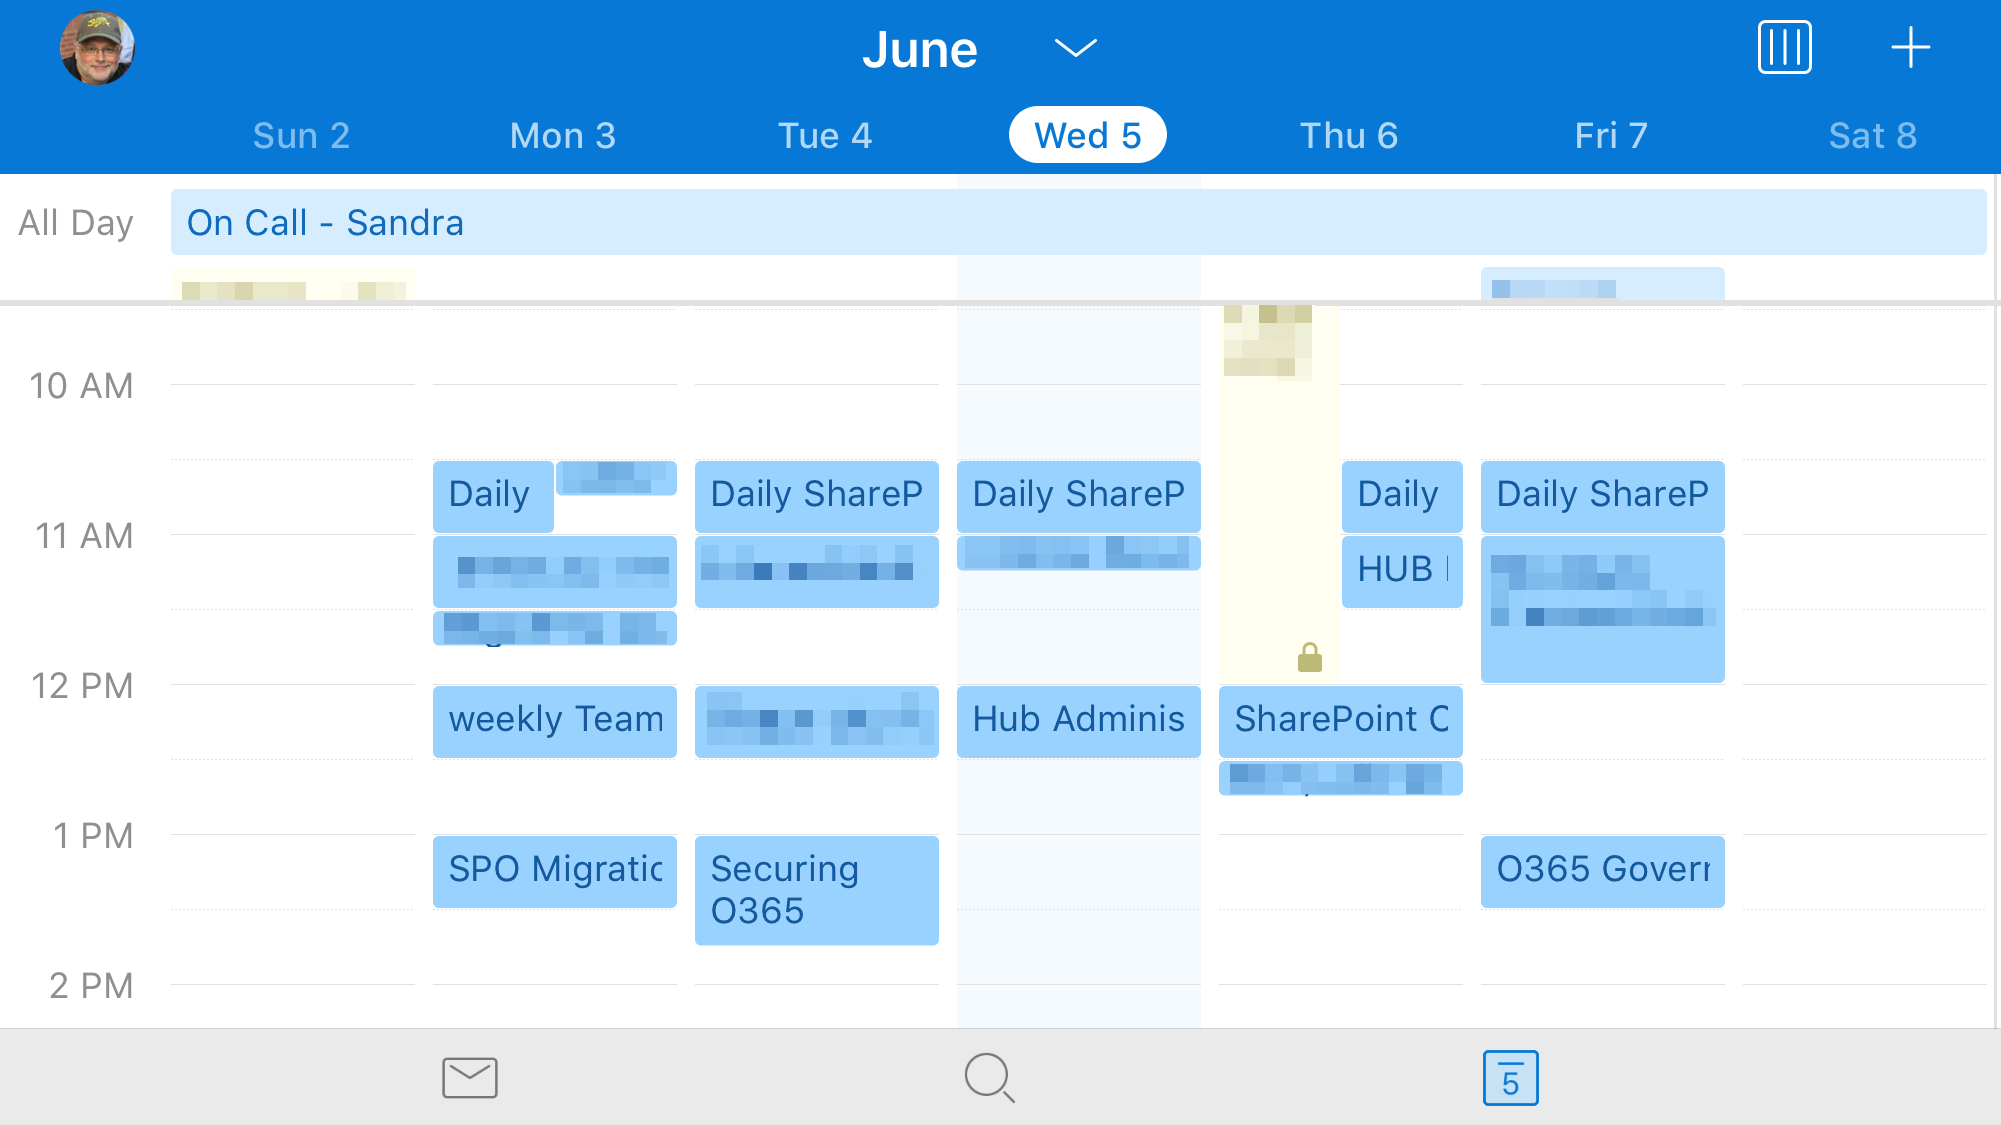Tap the lock icon on Thu 6 event
The width and height of the screenshot is (2001, 1125).
pos(1308,657)
